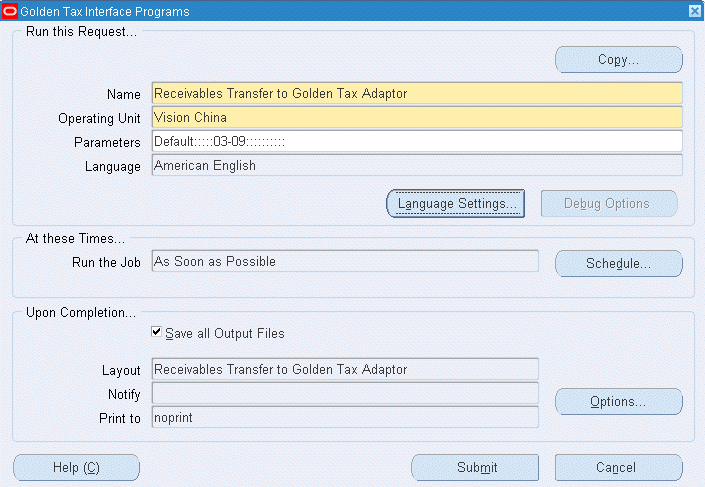The height and width of the screenshot is (487, 705).
Task: Open Language Settings...
Action: click(456, 204)
